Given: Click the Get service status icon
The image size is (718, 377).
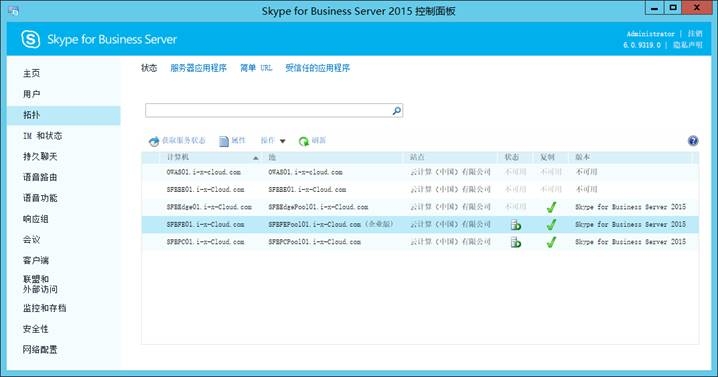Looking at the screenshot, I should [x=154, y=141].
